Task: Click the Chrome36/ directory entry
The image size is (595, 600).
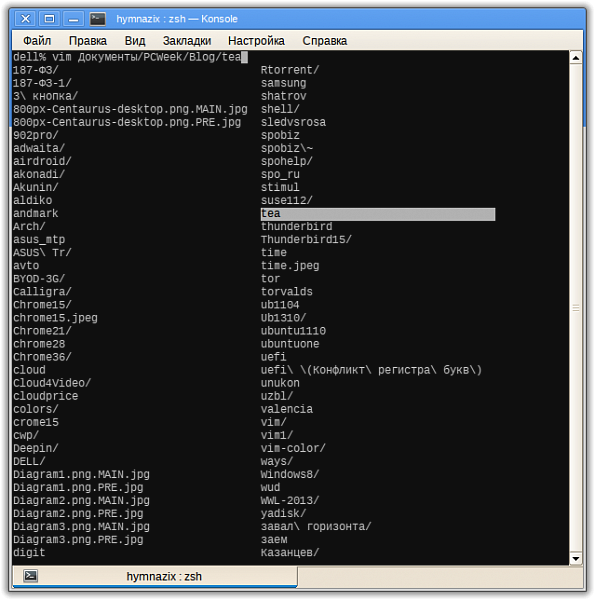Action: (42, 357)
